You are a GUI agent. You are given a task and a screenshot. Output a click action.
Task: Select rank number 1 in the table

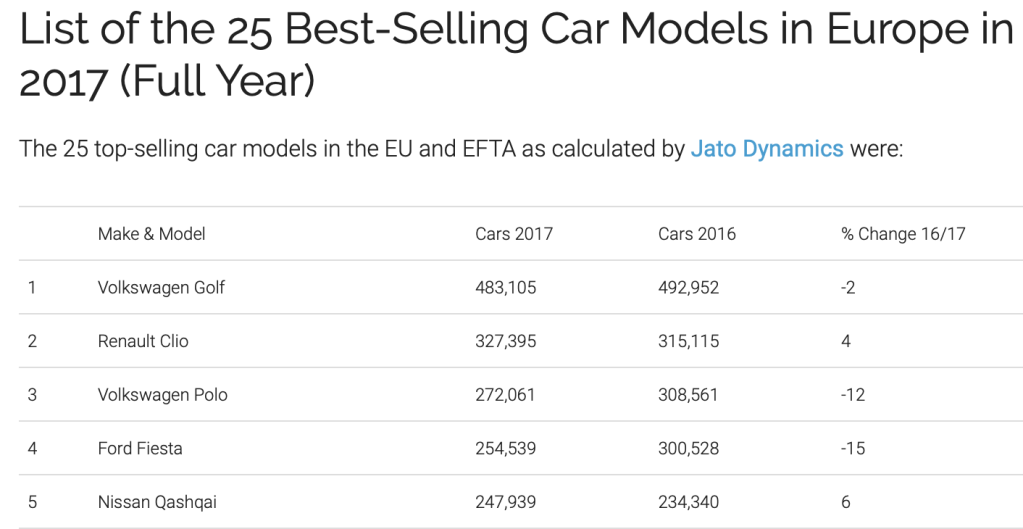32,288
